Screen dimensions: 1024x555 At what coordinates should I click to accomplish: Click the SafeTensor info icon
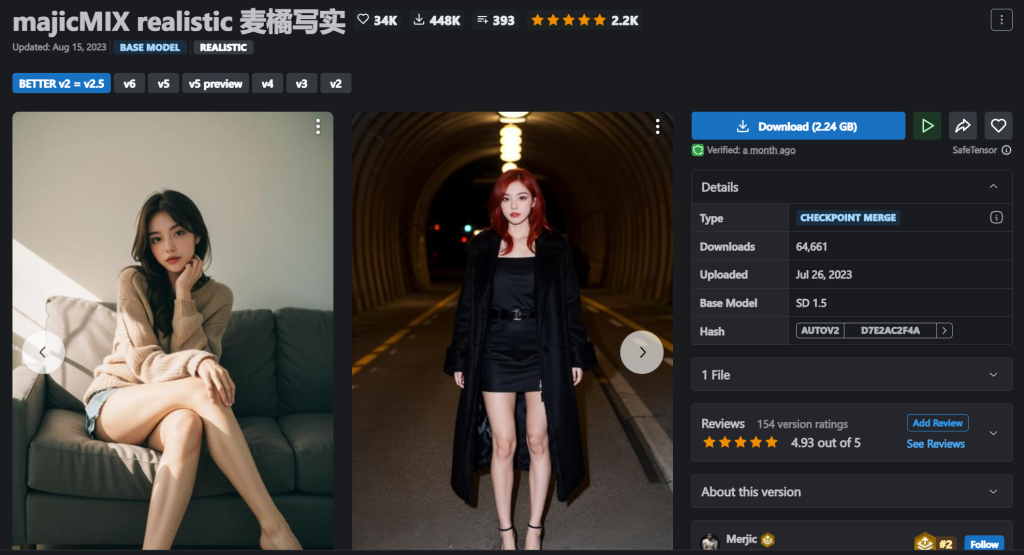tap(1006, 150)
